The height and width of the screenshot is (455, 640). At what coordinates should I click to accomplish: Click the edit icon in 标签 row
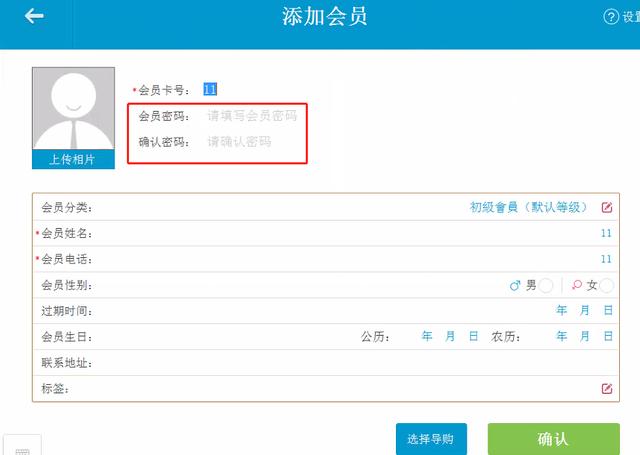pos(606,389)
